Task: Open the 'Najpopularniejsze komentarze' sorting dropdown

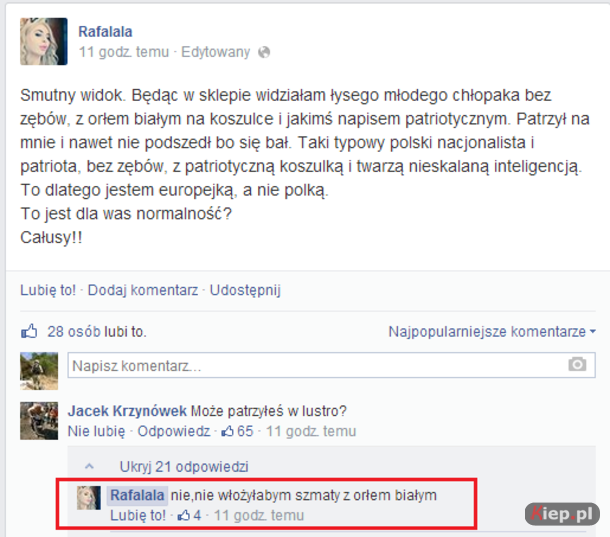Action: [492, 332]
